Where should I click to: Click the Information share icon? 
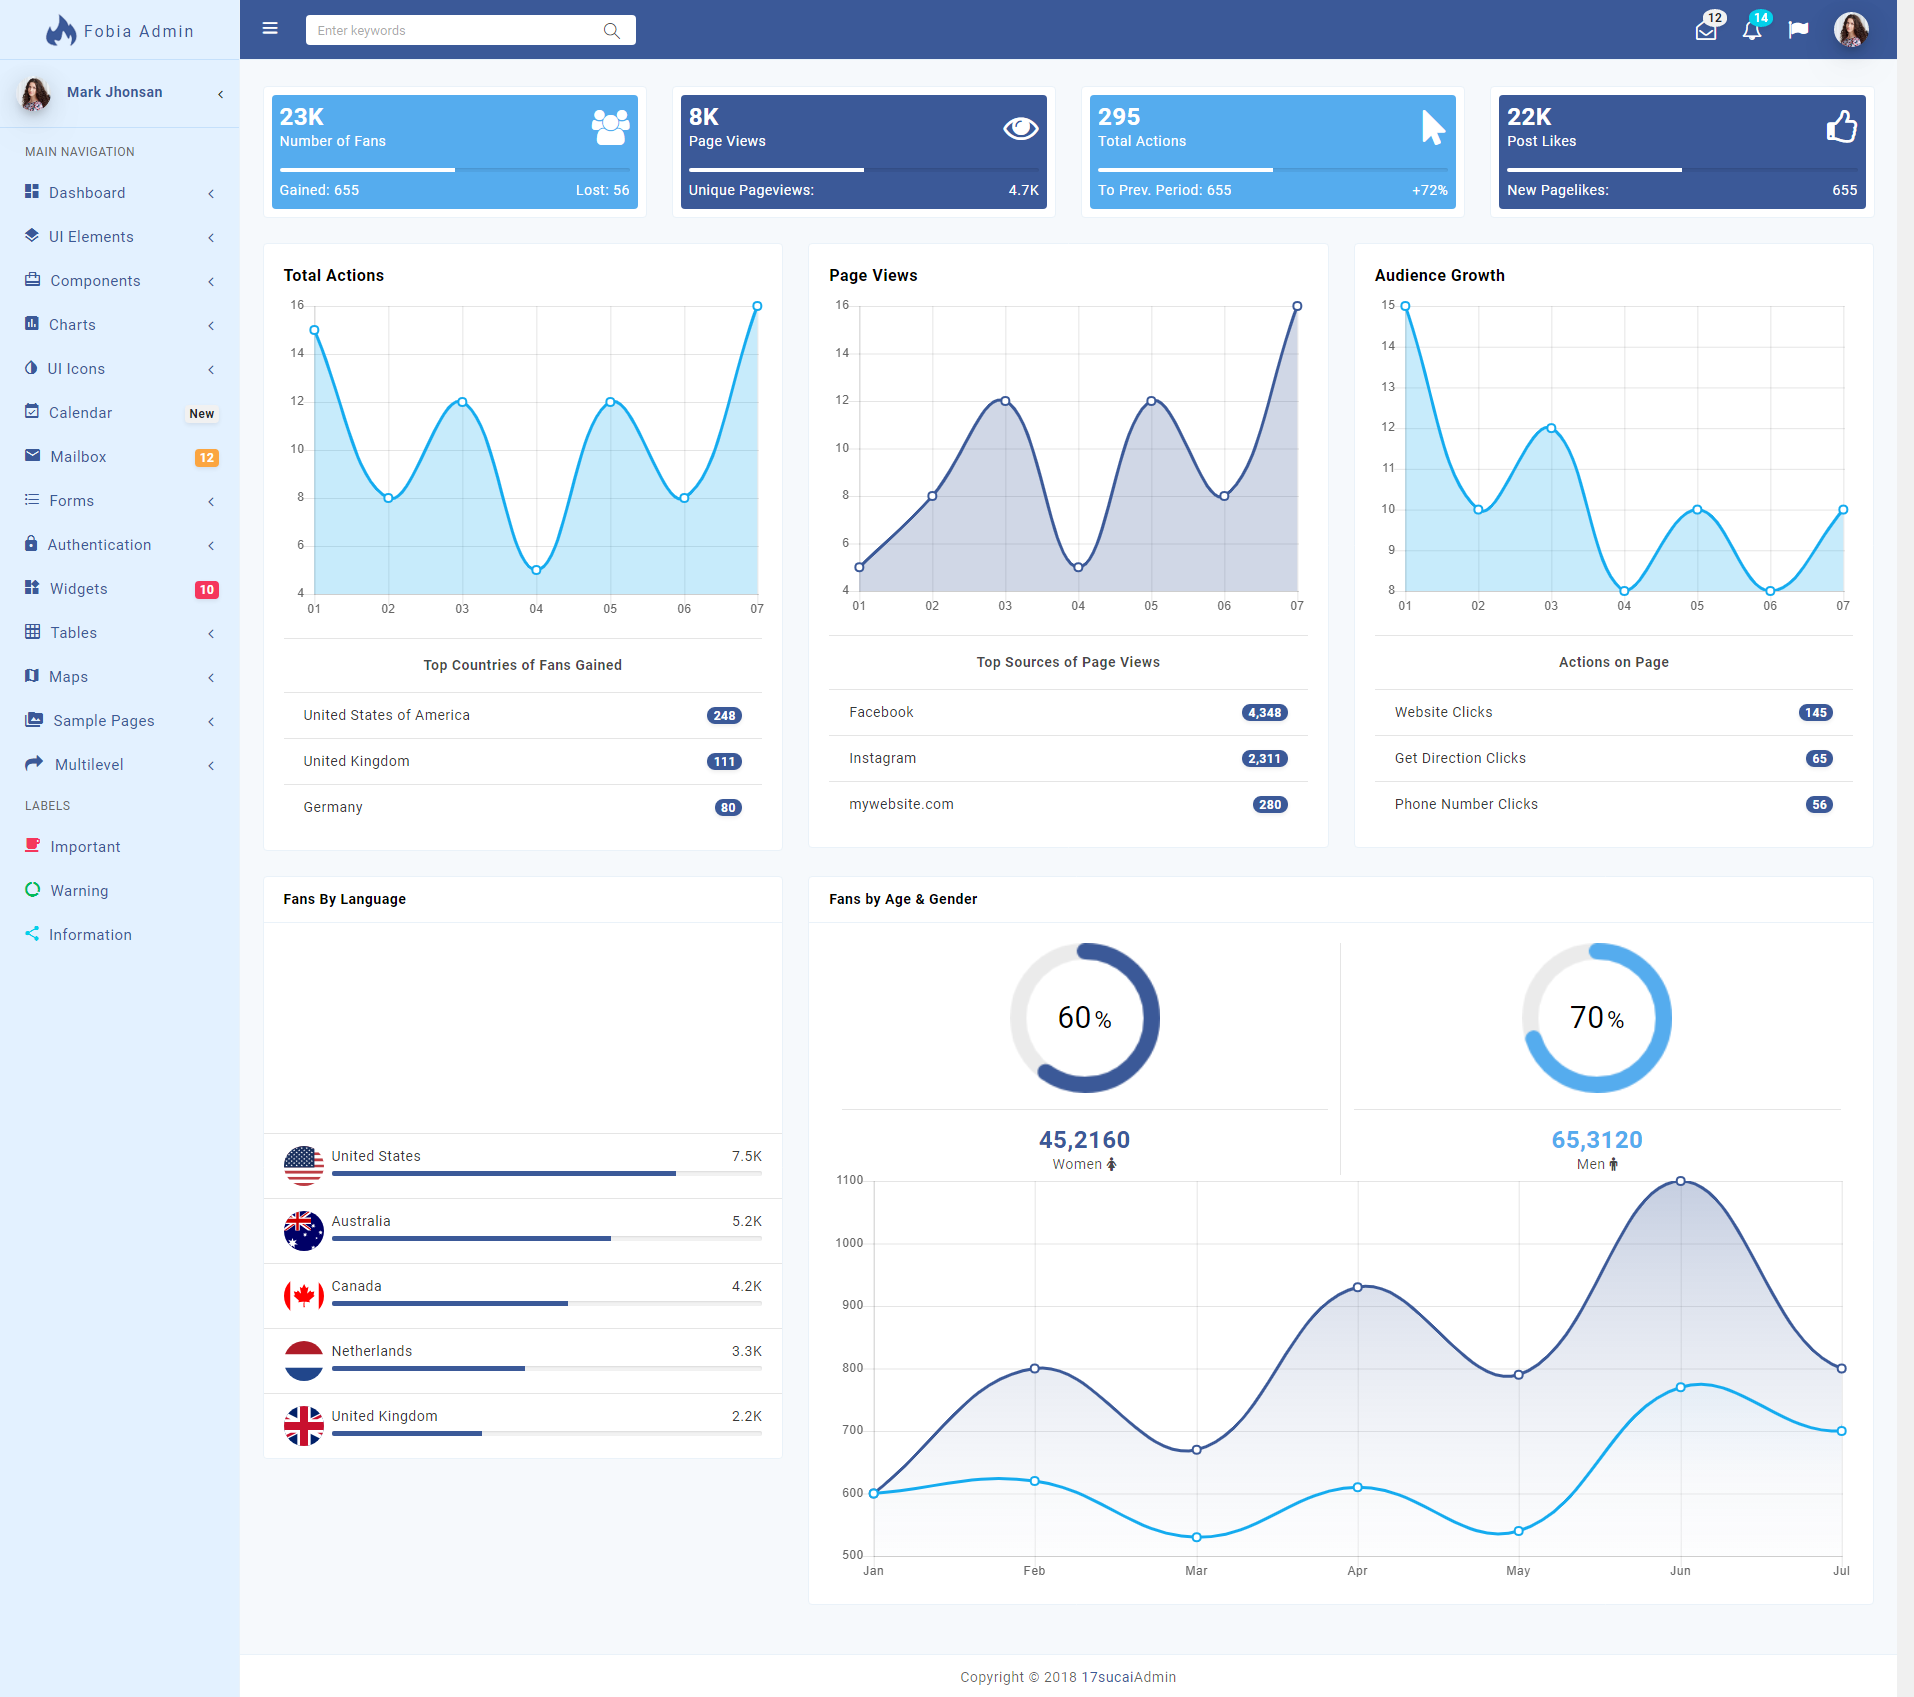click(32, 933)
